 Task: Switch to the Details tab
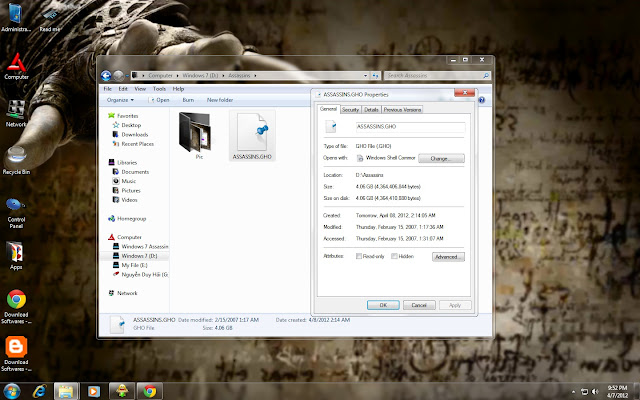tap(371, 110)
